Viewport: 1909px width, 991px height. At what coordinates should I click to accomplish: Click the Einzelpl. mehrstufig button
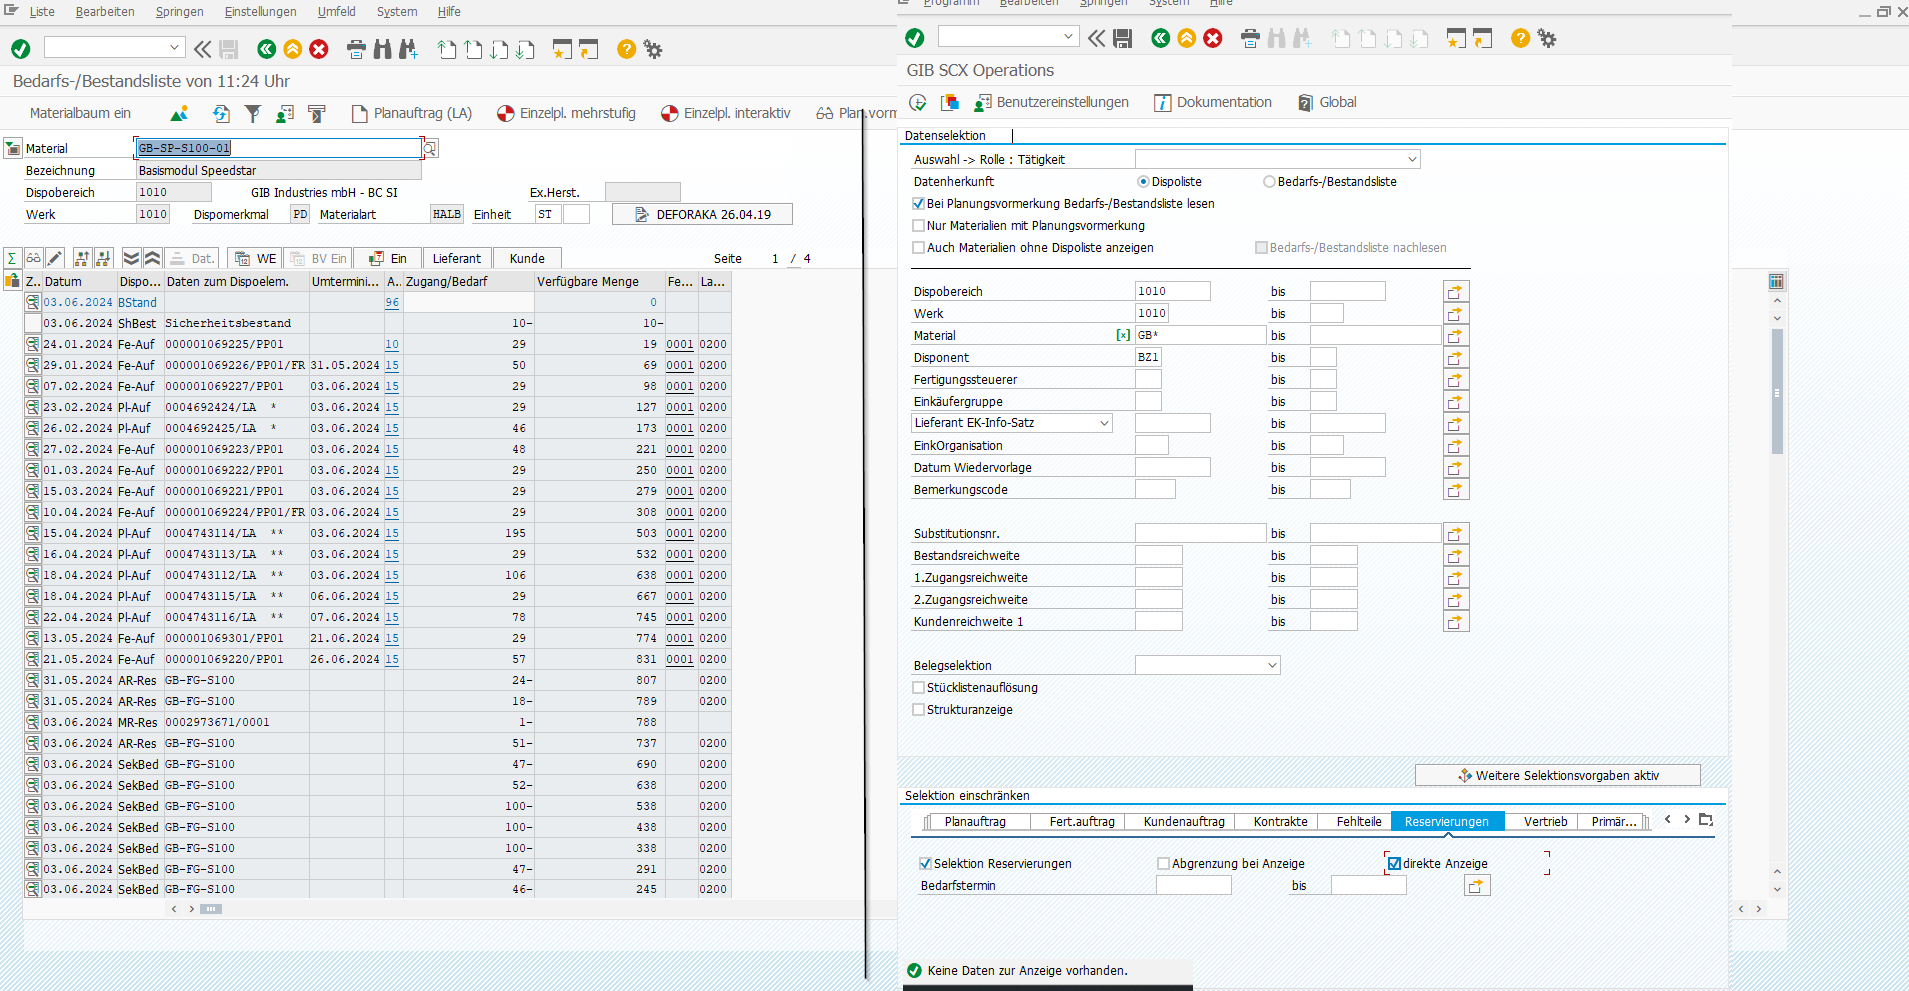[x=566, y=114]
